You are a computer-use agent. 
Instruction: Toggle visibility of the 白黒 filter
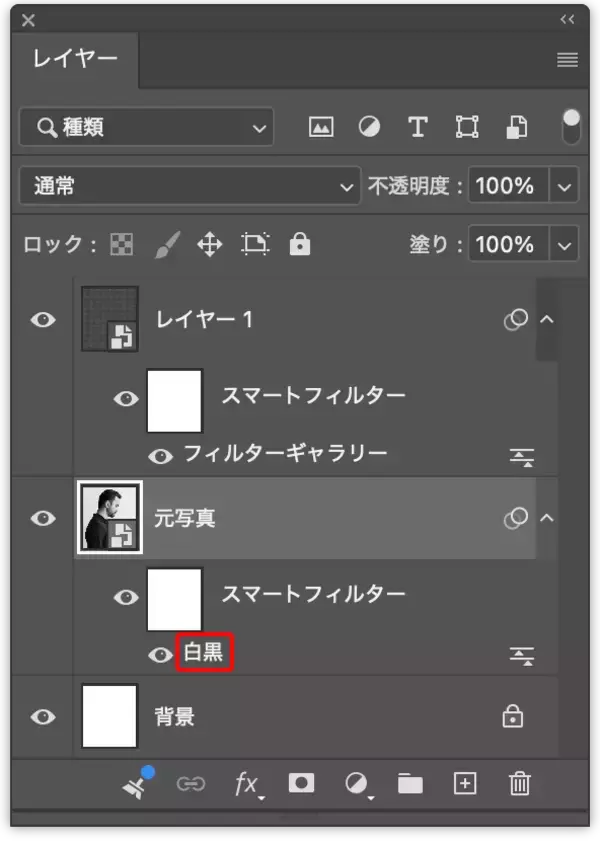[160, 655]
